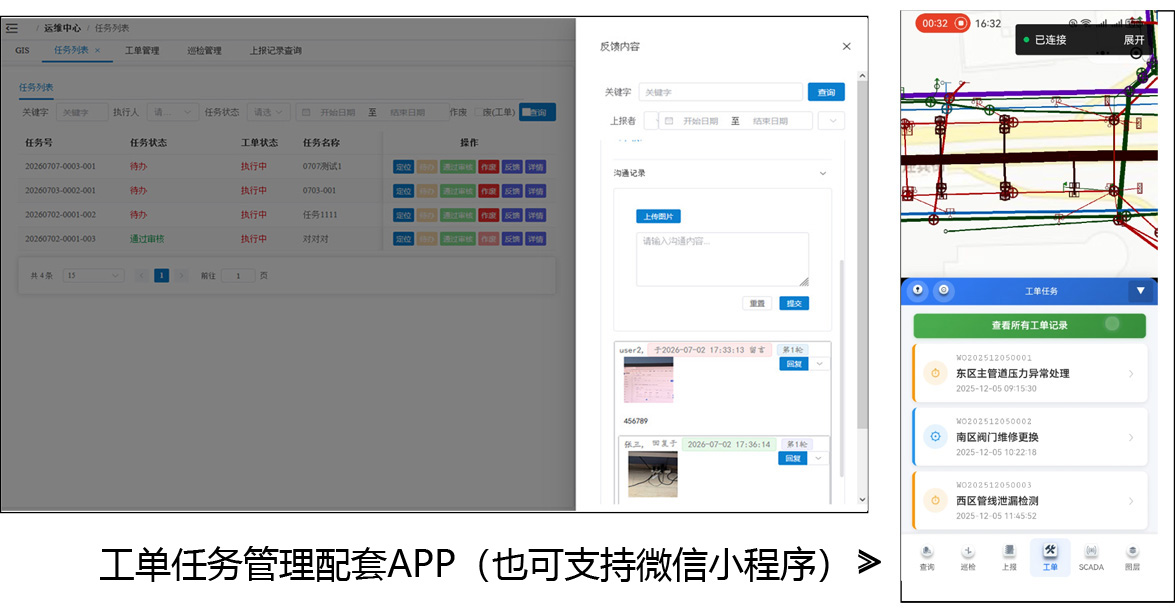
Task: Open the 执行人 dropdown
Action: pos(172,112)
